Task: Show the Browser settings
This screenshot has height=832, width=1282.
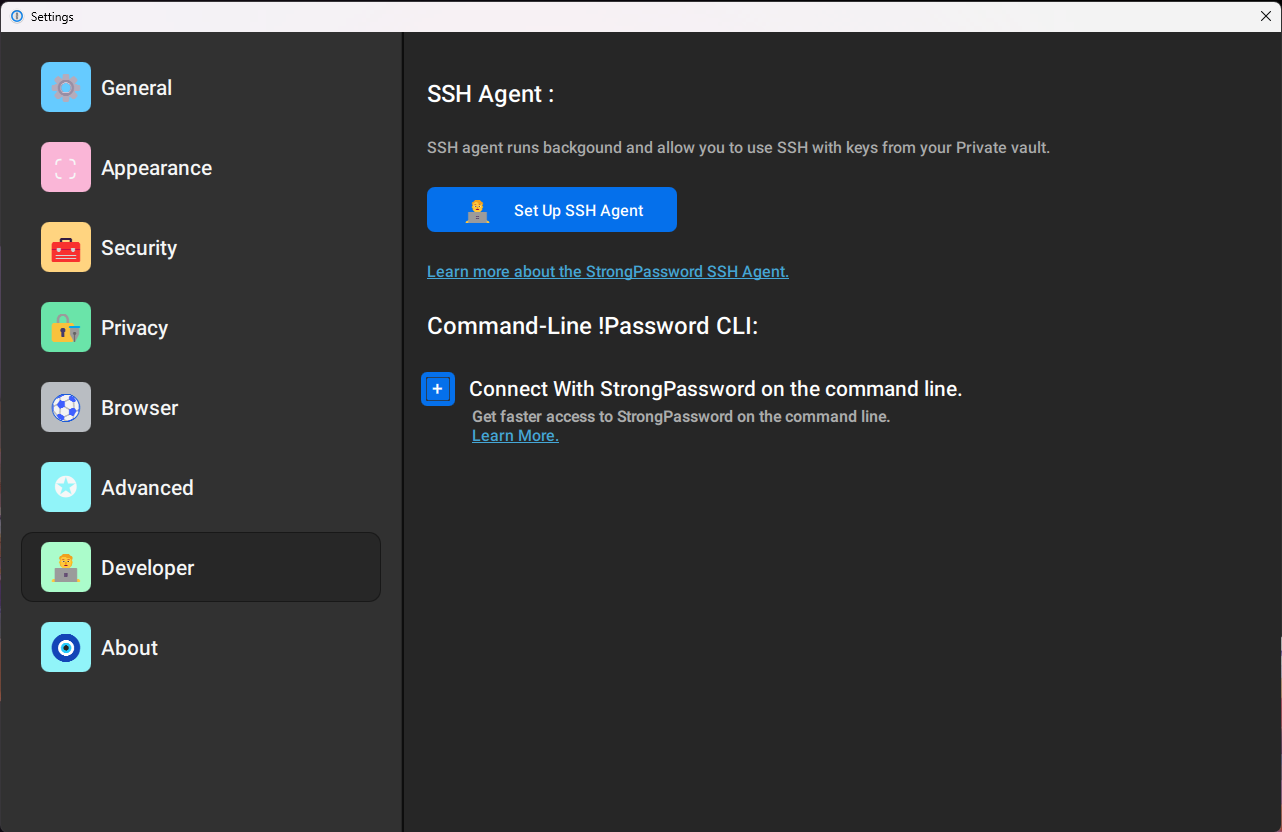Action: (x=139, y=408)
